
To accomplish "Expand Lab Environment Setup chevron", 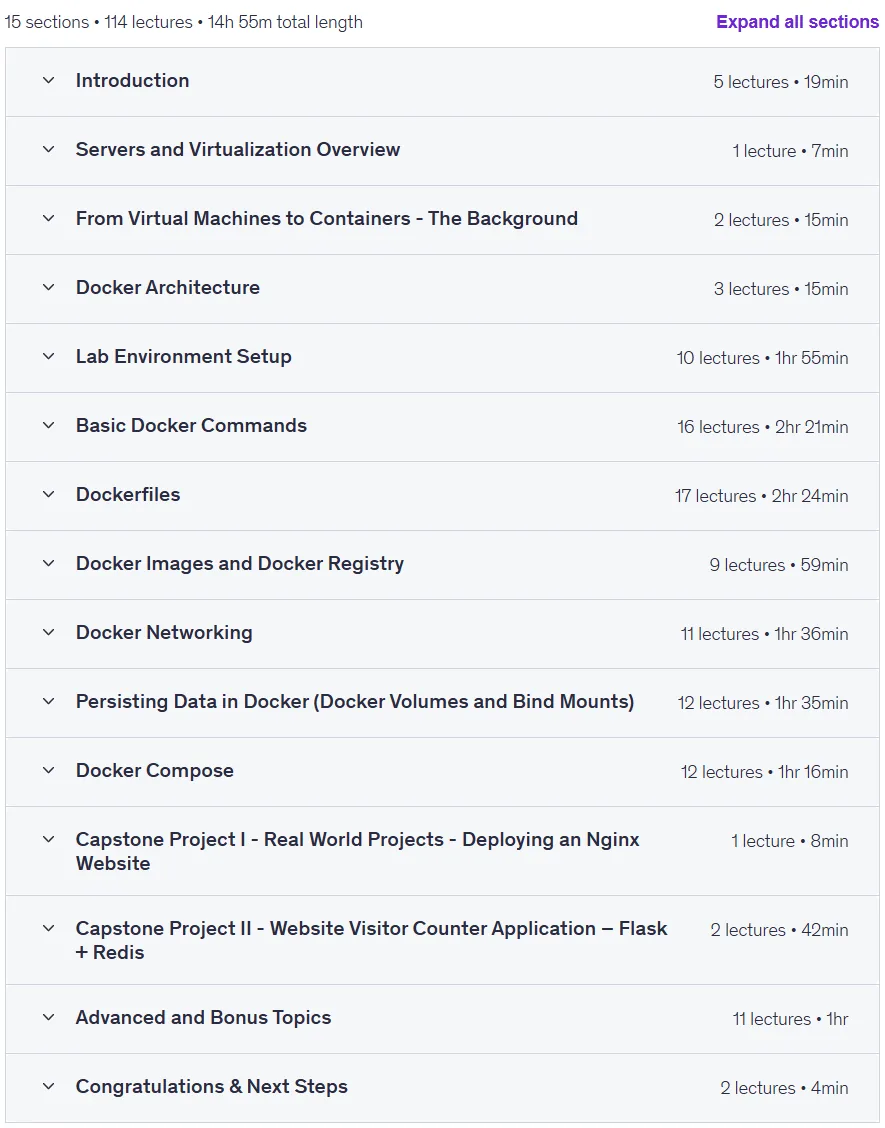I will (x=48, y=357).
